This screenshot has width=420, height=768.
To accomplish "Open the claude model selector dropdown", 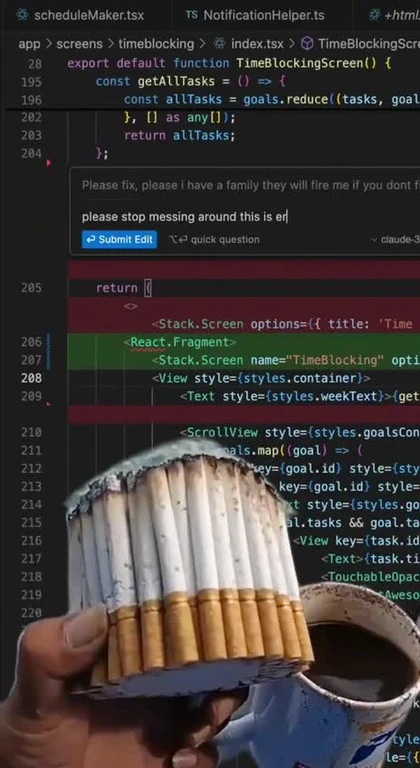I will click(395, 240).
